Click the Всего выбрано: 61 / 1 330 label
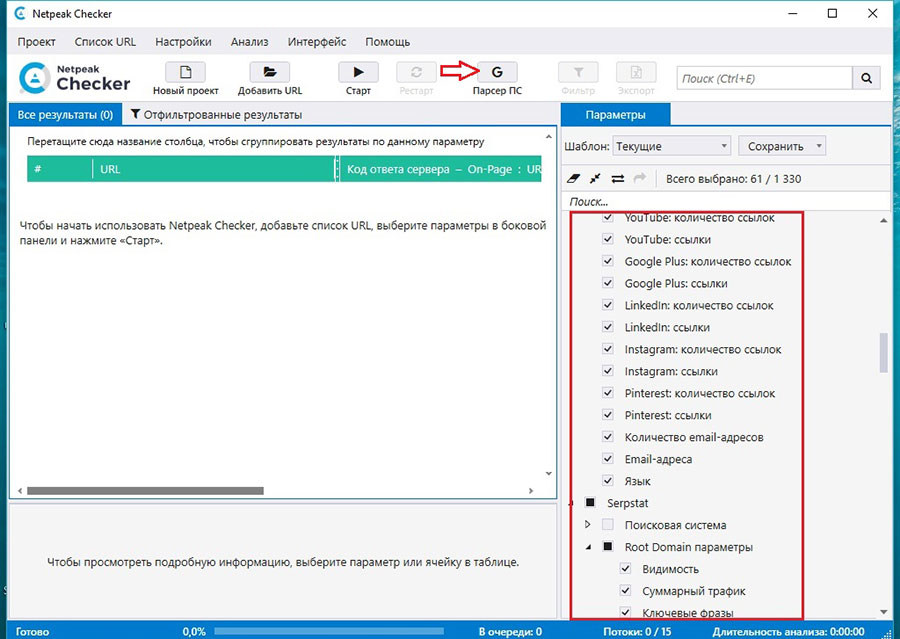Screen dimensions: 900x639 click(734, 179)
